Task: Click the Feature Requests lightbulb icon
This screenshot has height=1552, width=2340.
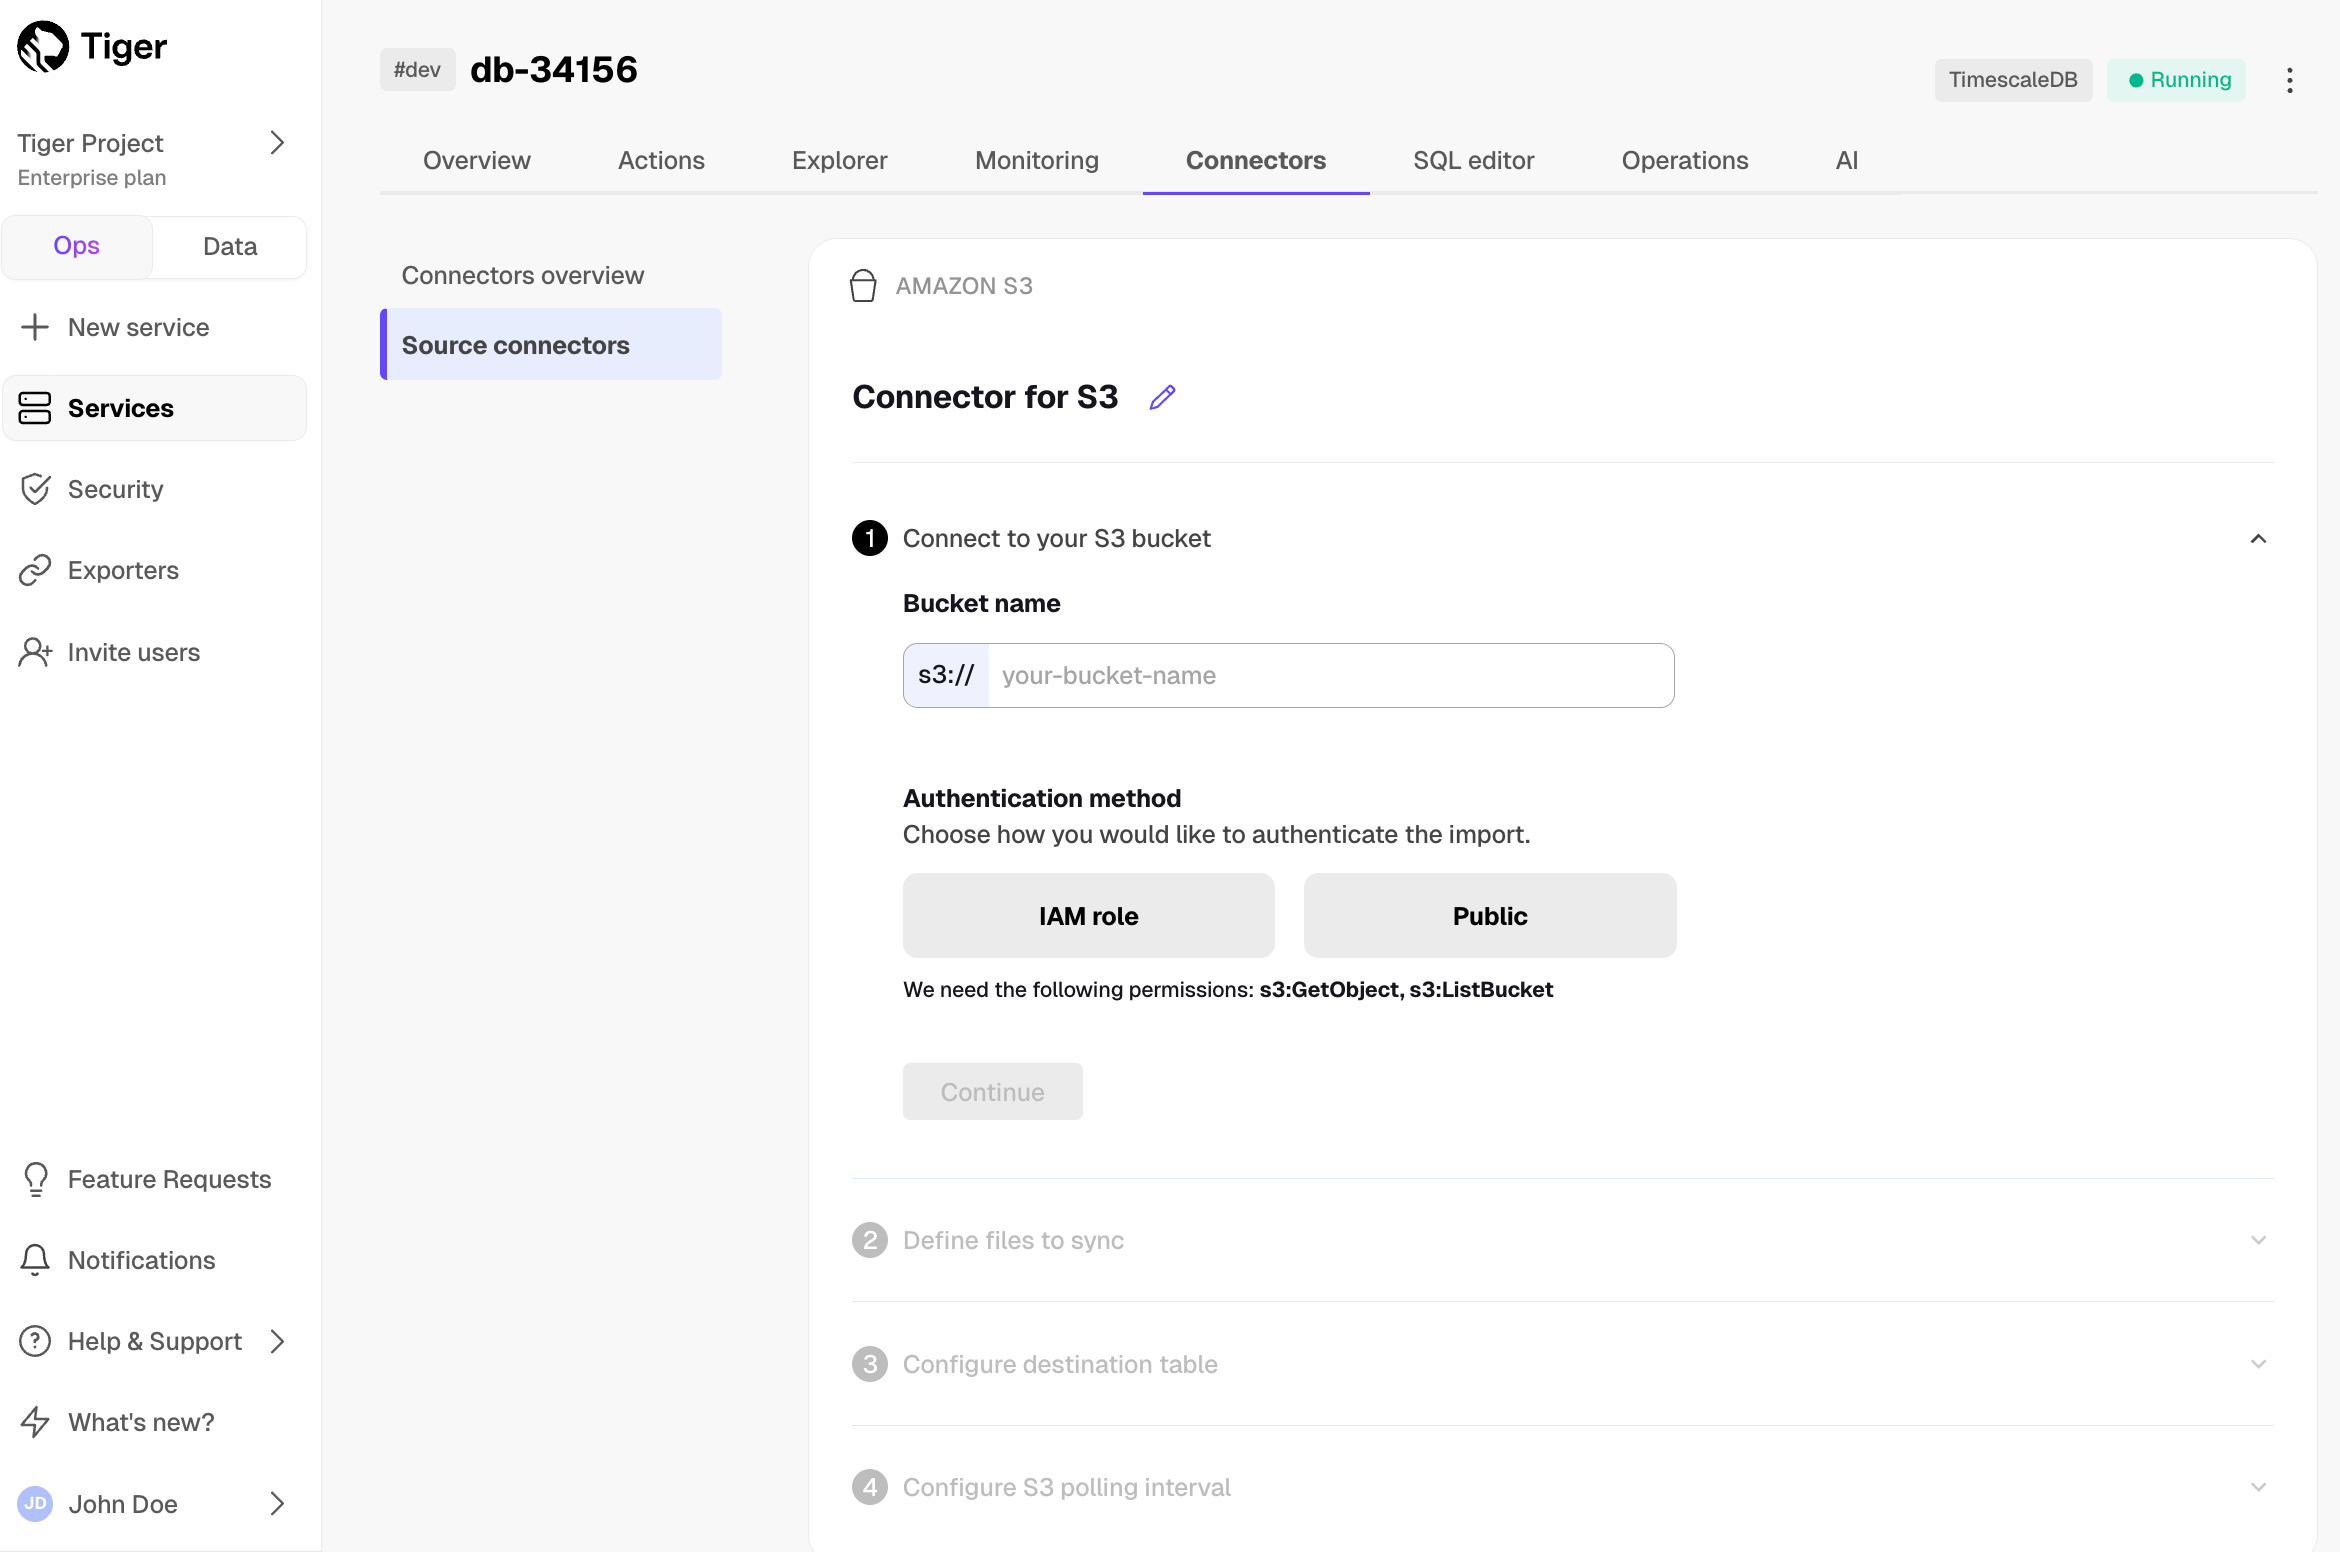Action: click(35, 1179)
